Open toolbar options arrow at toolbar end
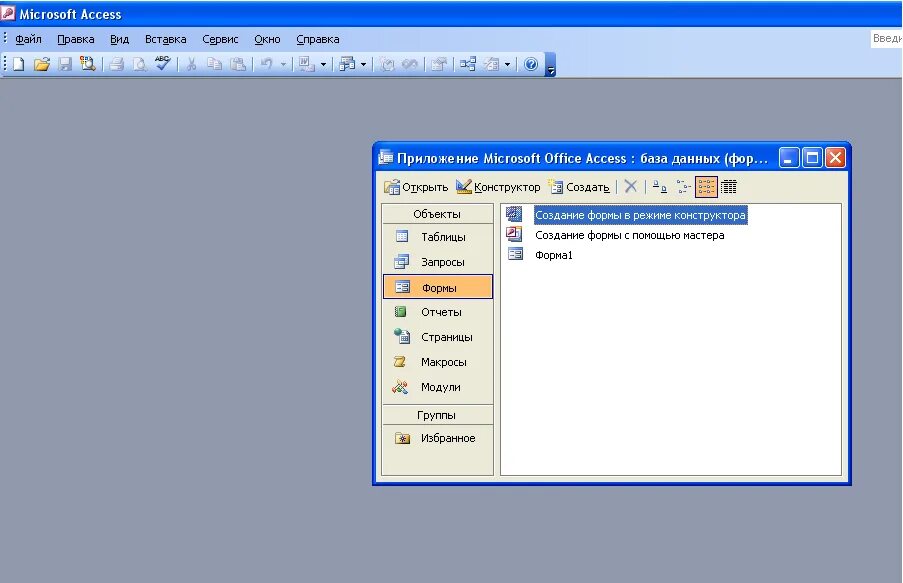 click(551, 65)
